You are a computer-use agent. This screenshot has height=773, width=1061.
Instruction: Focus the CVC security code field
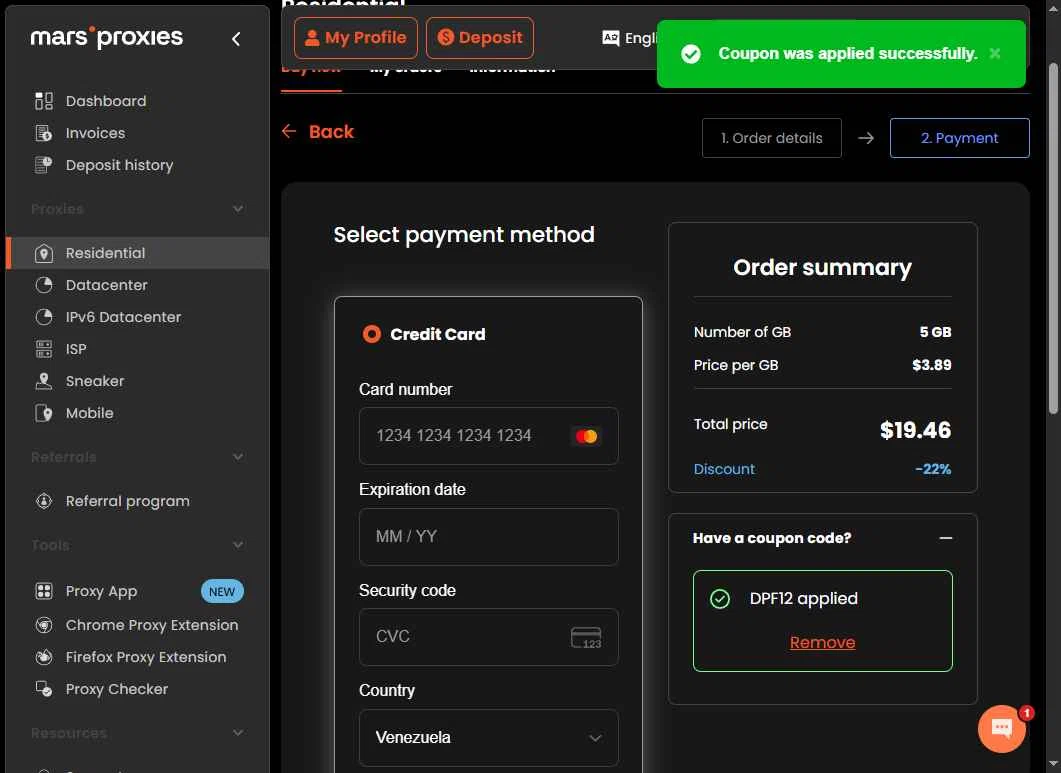tap(489, 637)
